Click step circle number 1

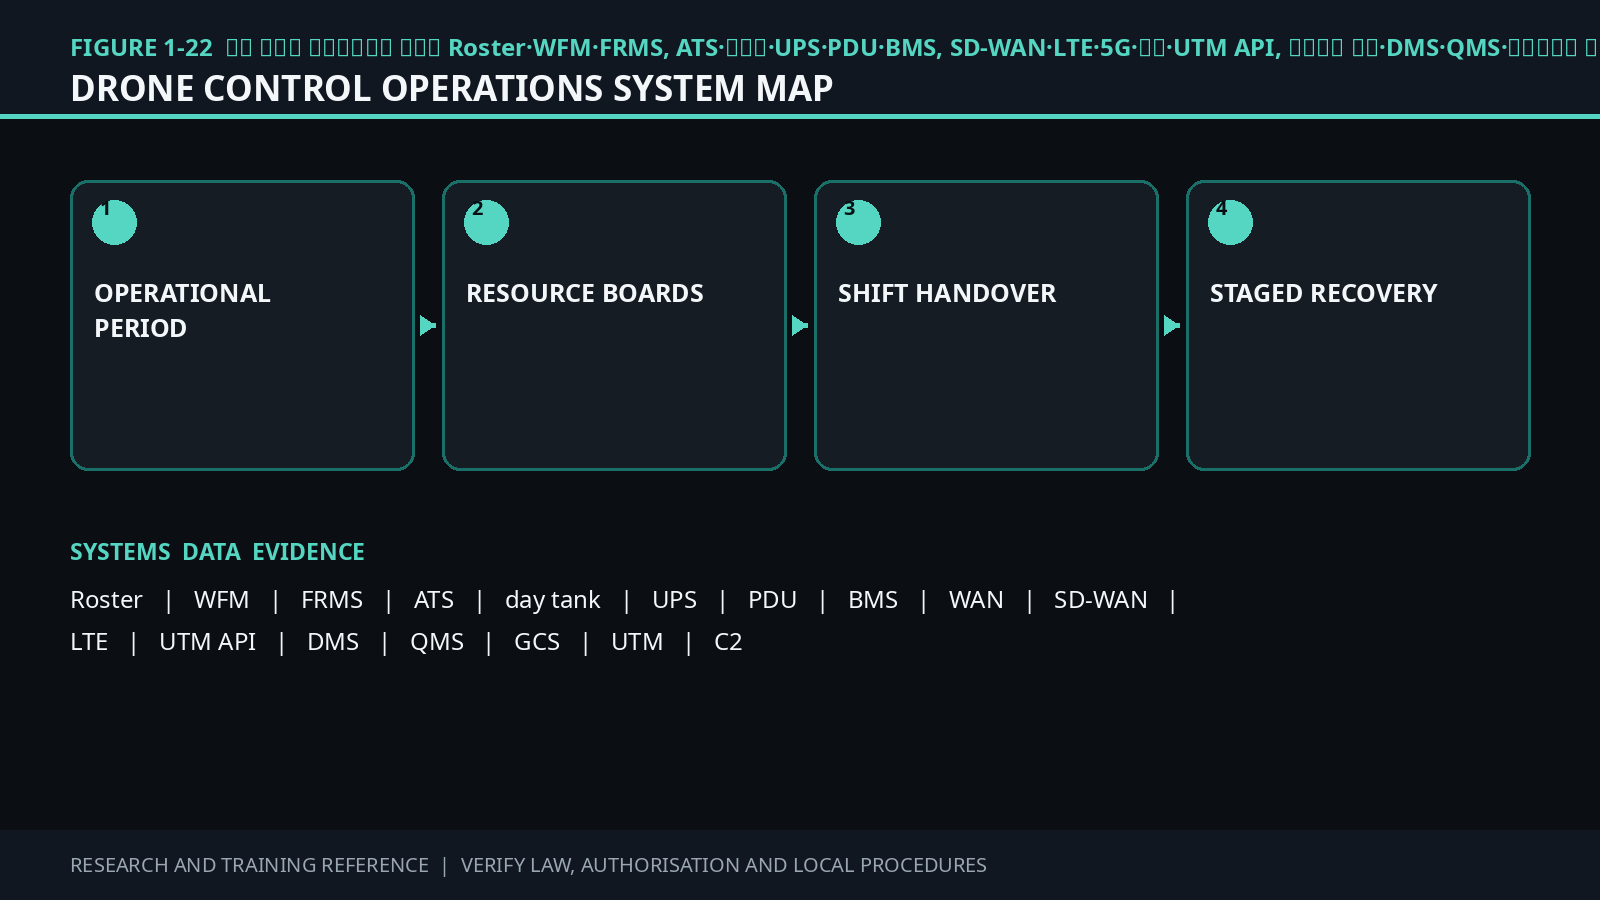coord(114,222)
